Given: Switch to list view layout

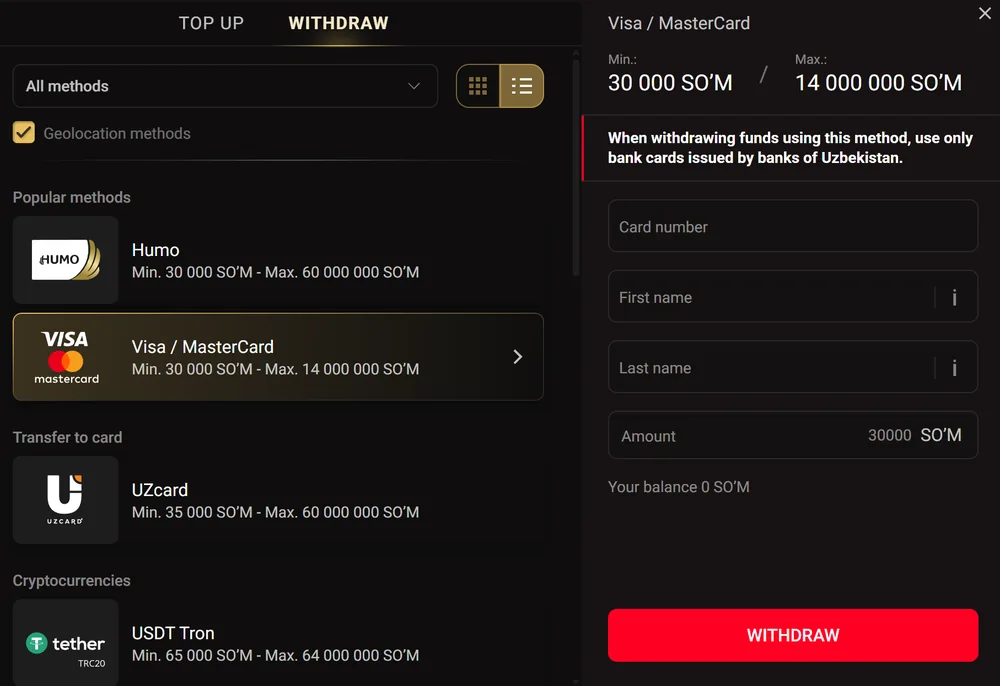Looking at the screenshot, I should pyautogui.click(x=522, y=86).
